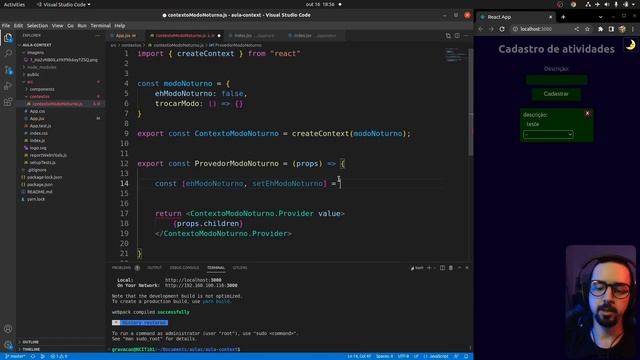Screen dimensions: 640x360
Task: Switch to the DEBUG CONSOLE tab
Action: pos(184,268)
